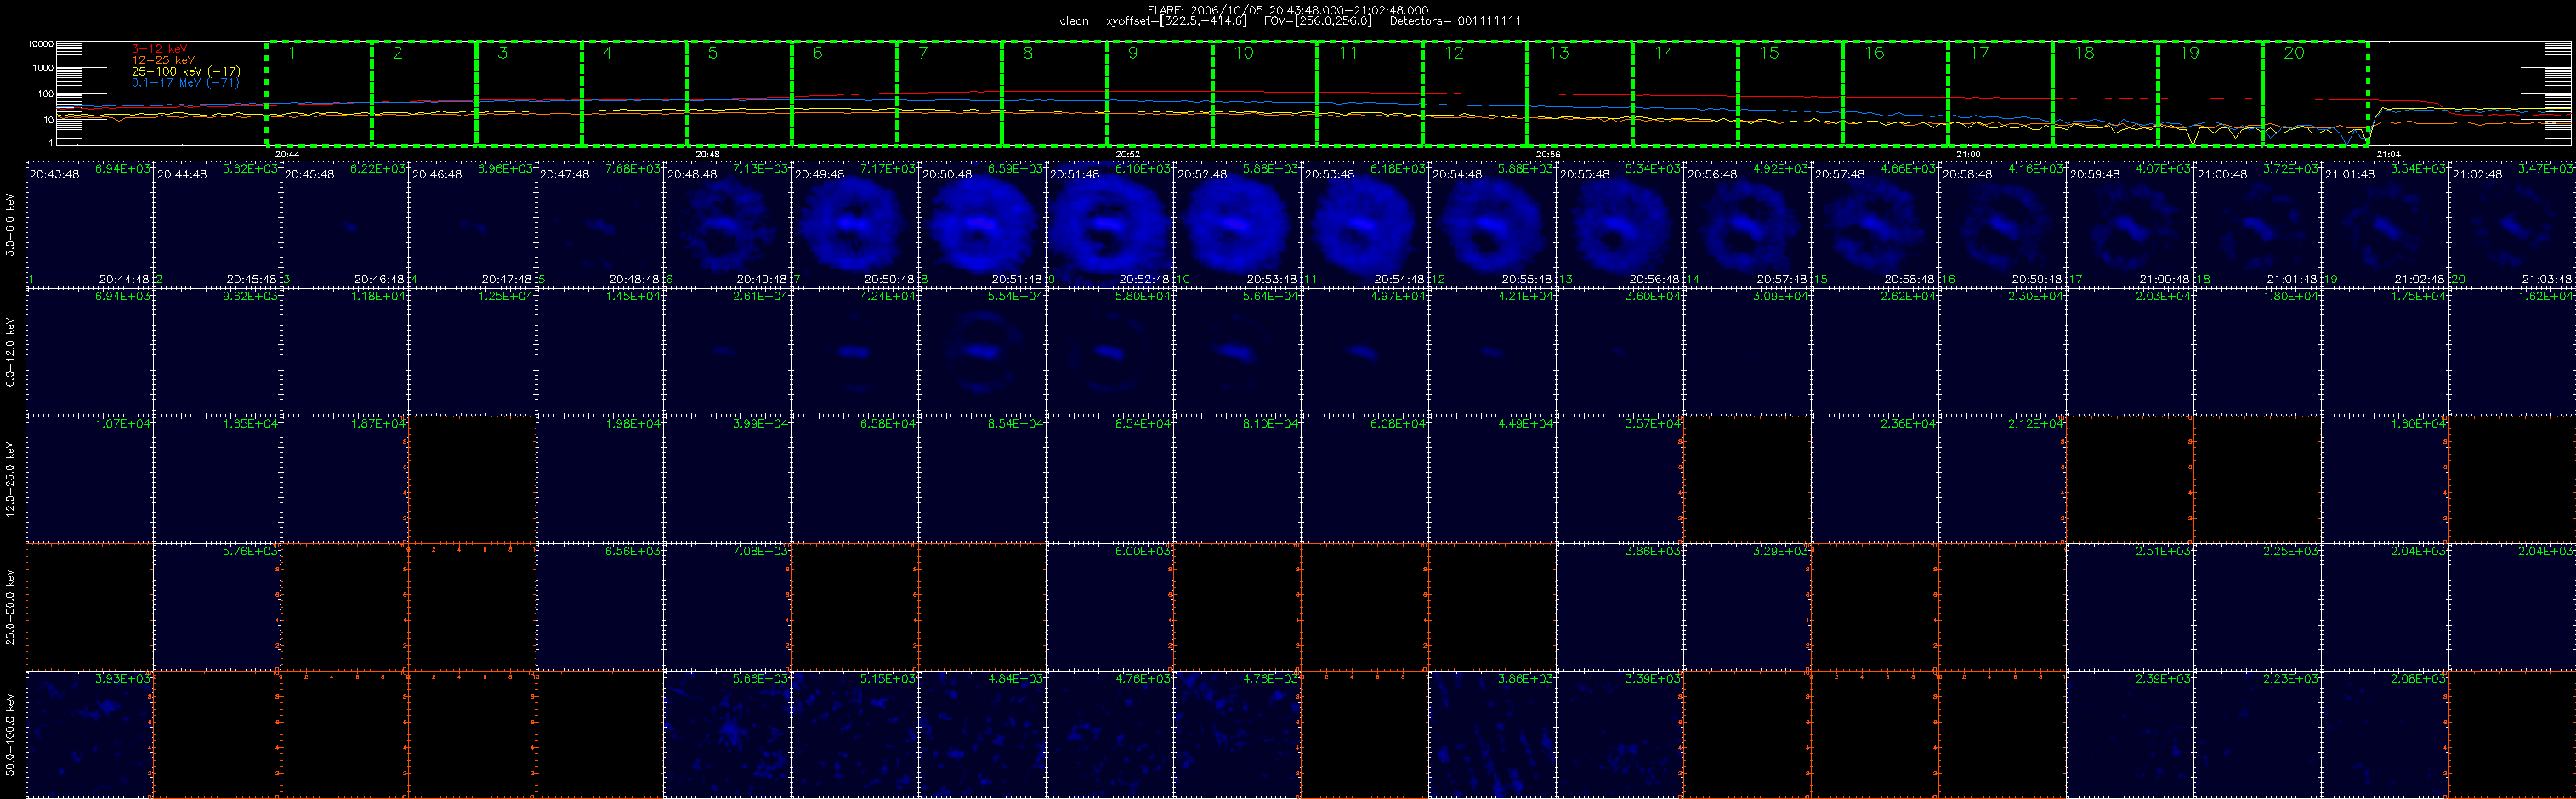Open the 3-6 keV image starting 20:48:48

pyautogui.click(x=727, y=224)
